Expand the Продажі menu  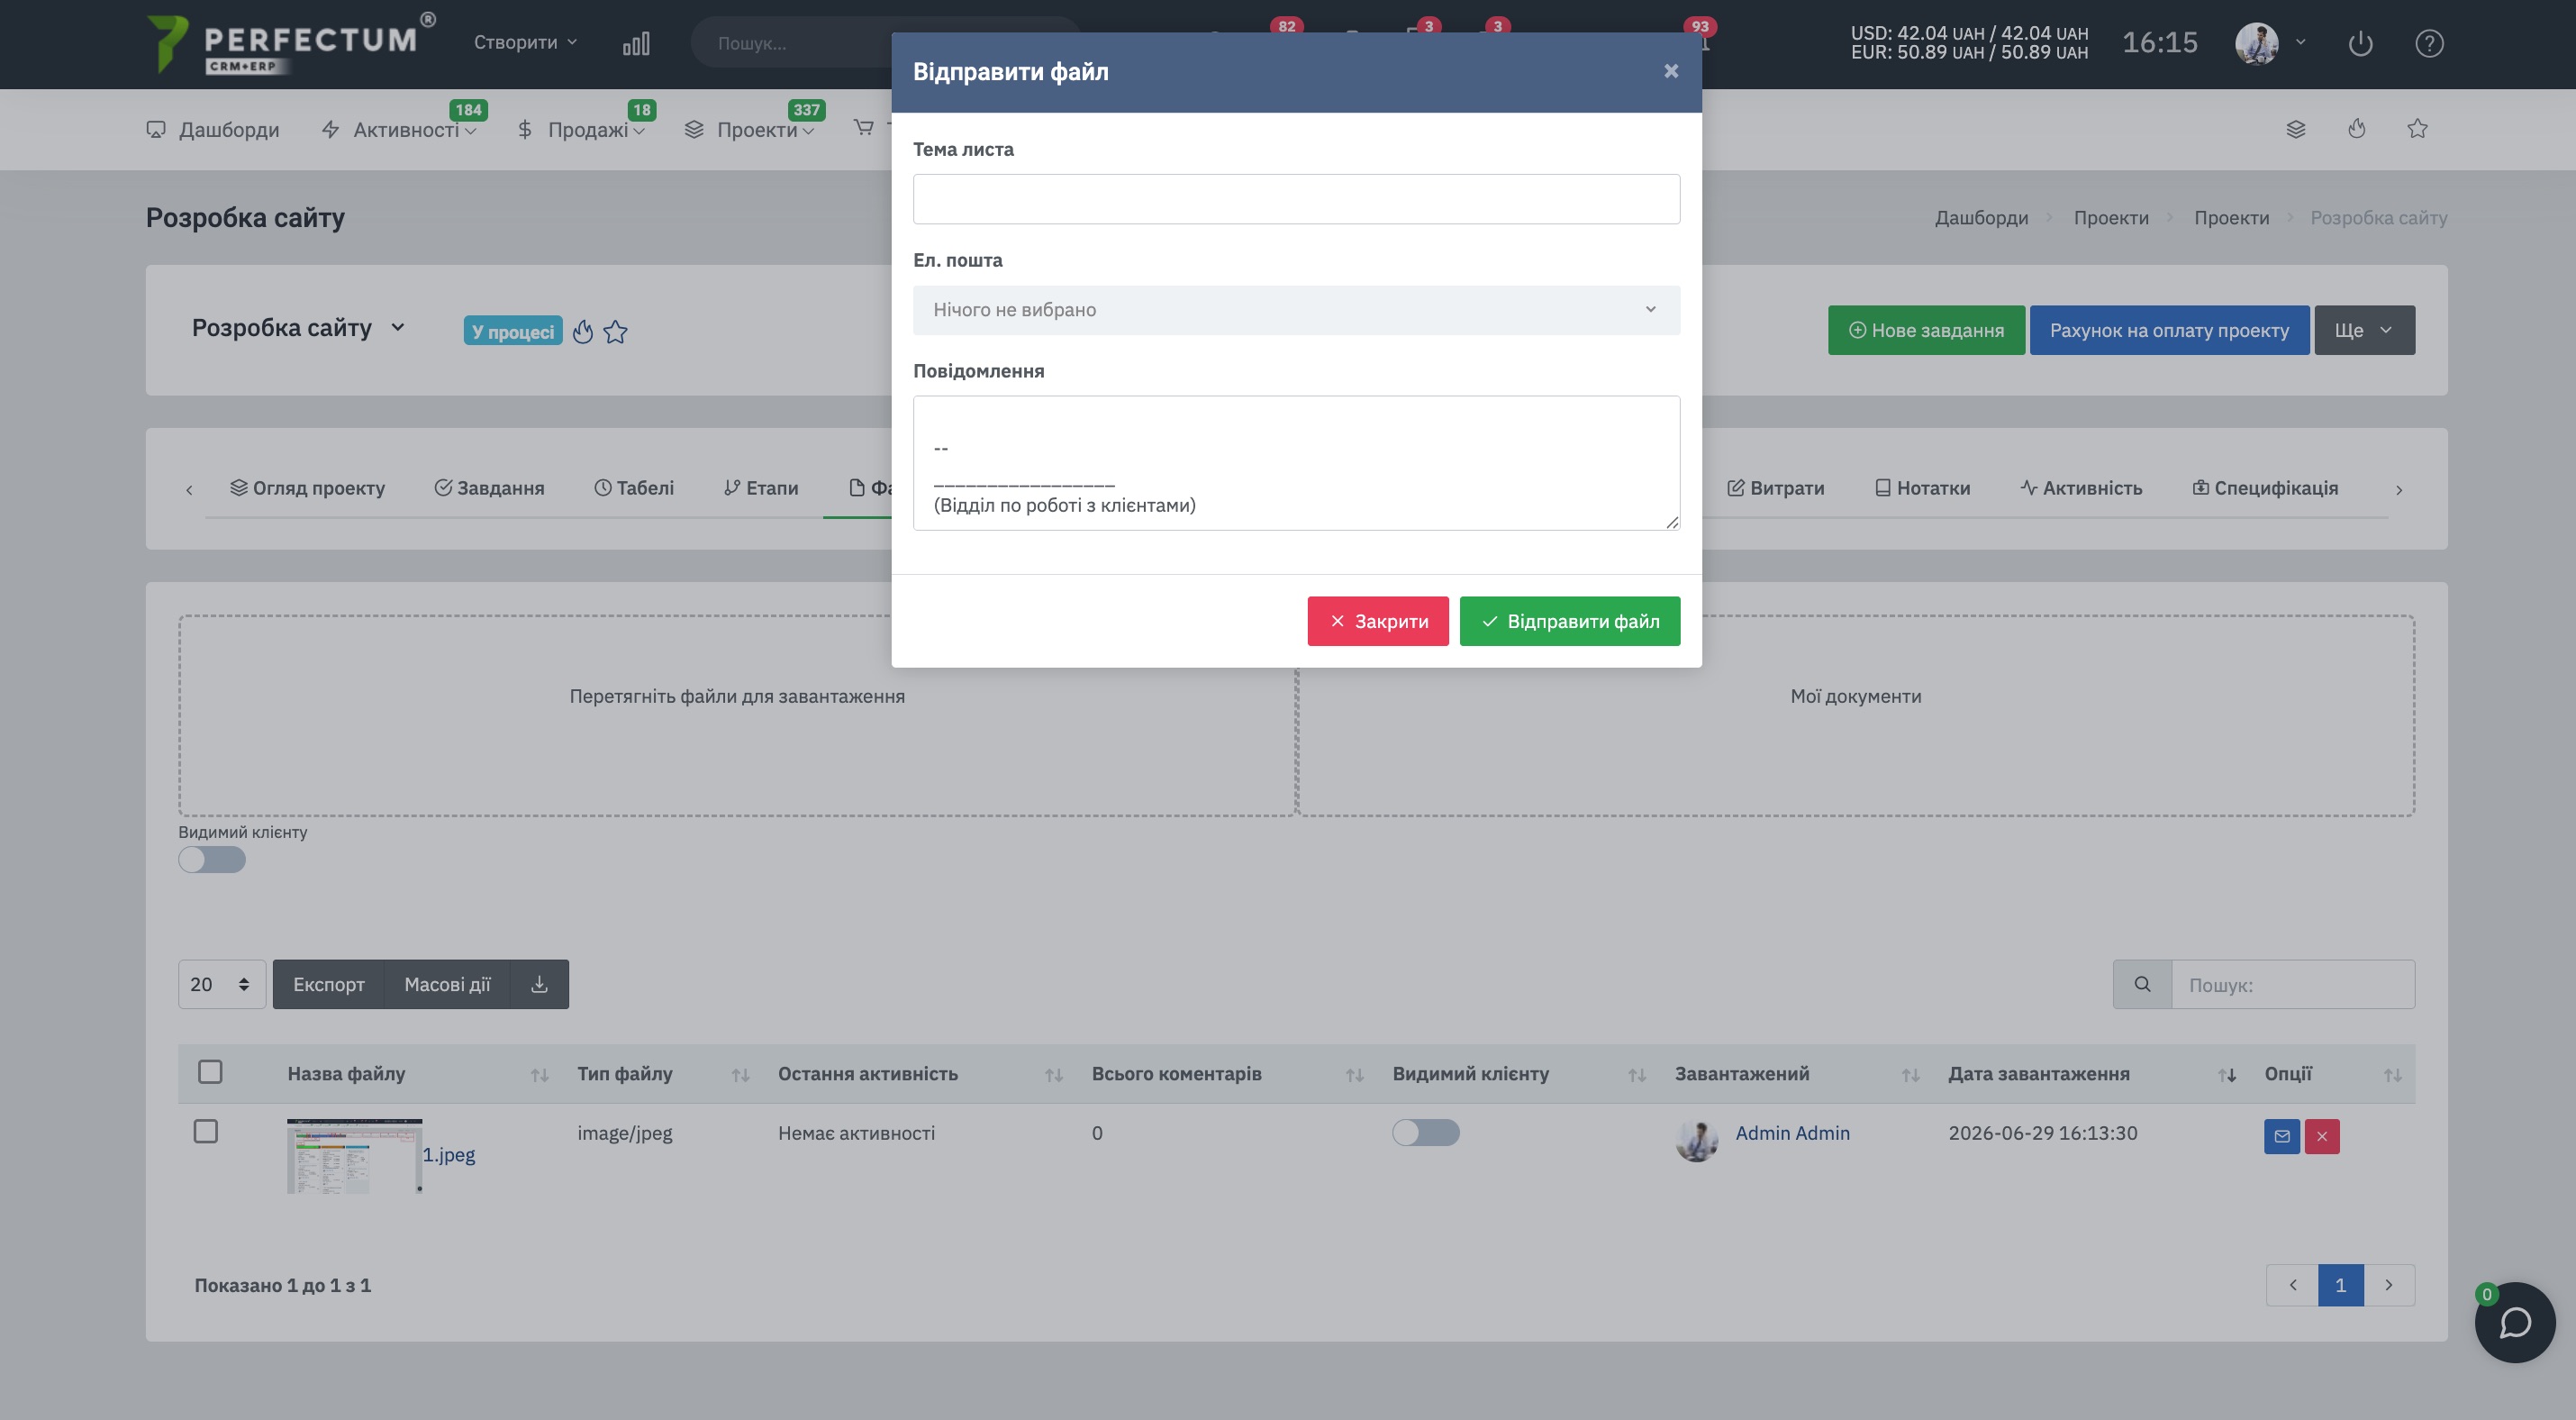tap(581, 130)
